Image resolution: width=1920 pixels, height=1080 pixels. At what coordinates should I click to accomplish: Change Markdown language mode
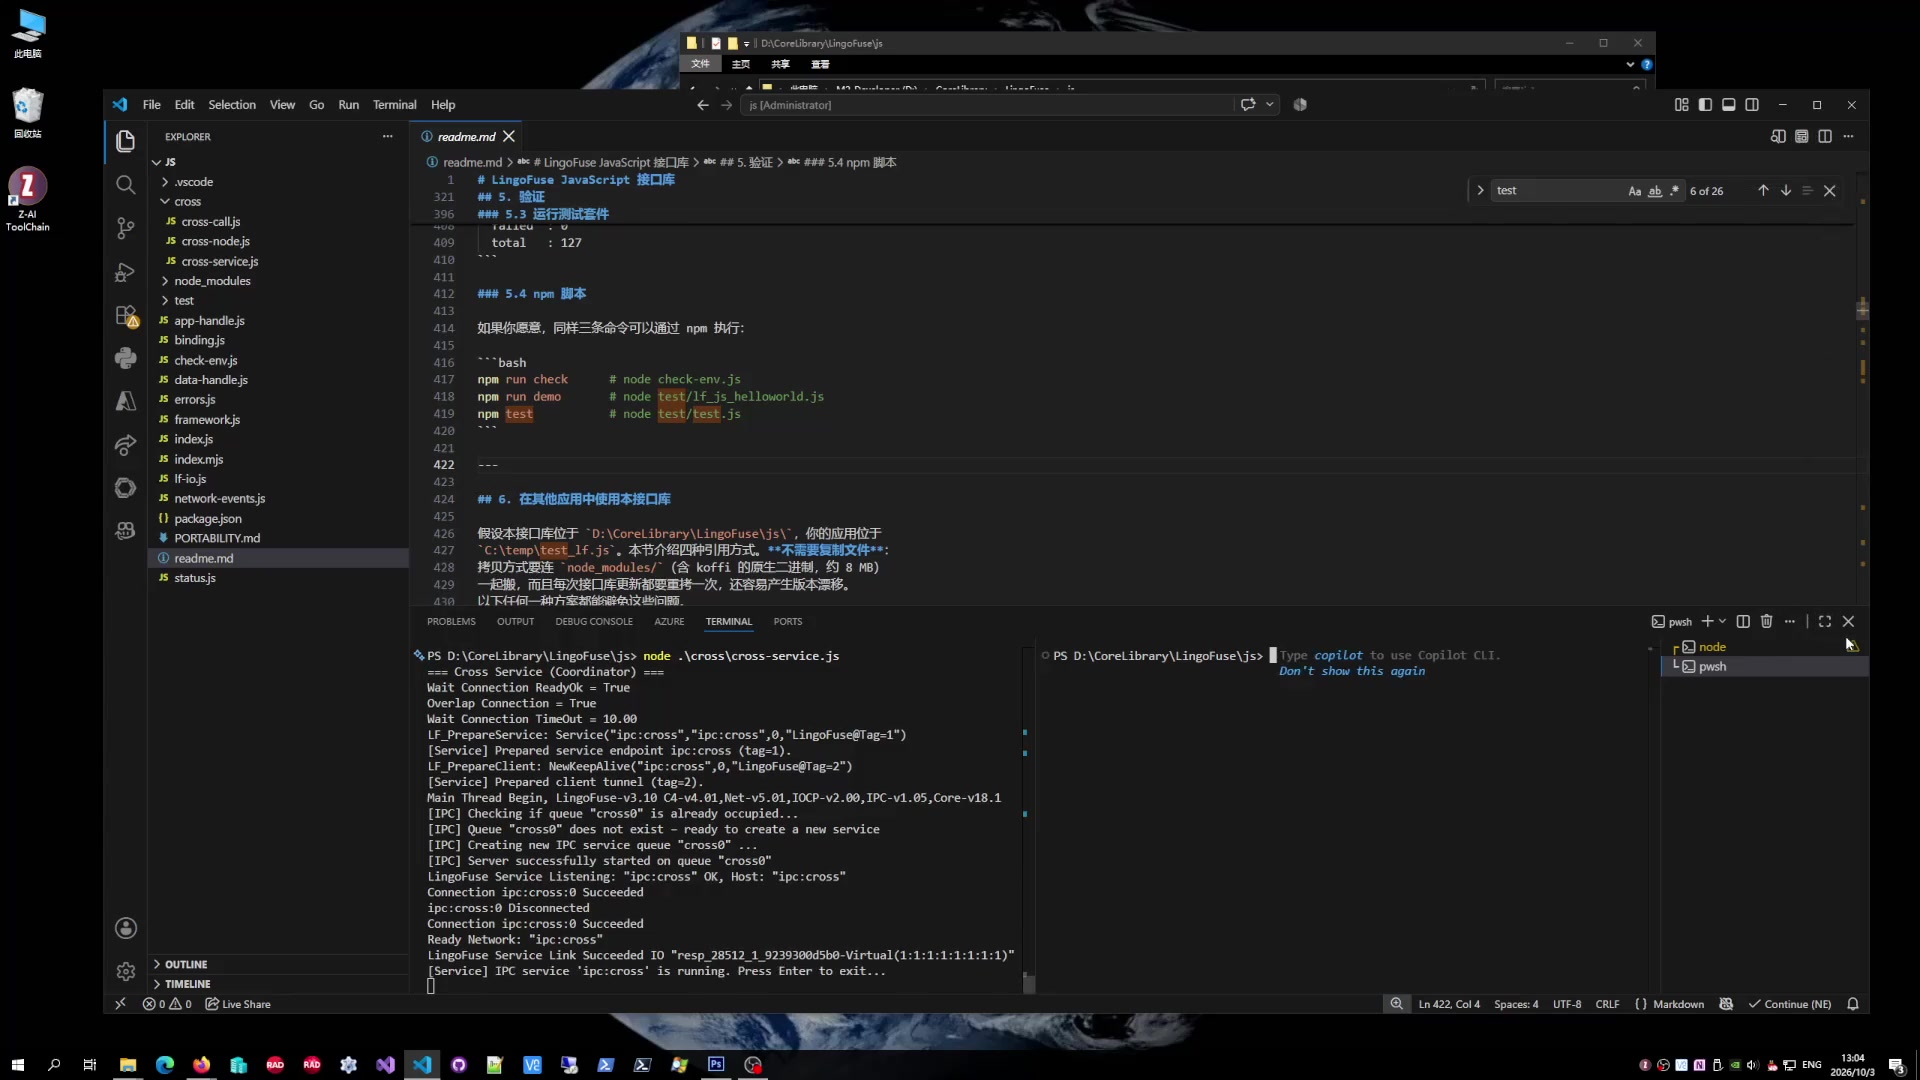[x=1678, y=1004]
